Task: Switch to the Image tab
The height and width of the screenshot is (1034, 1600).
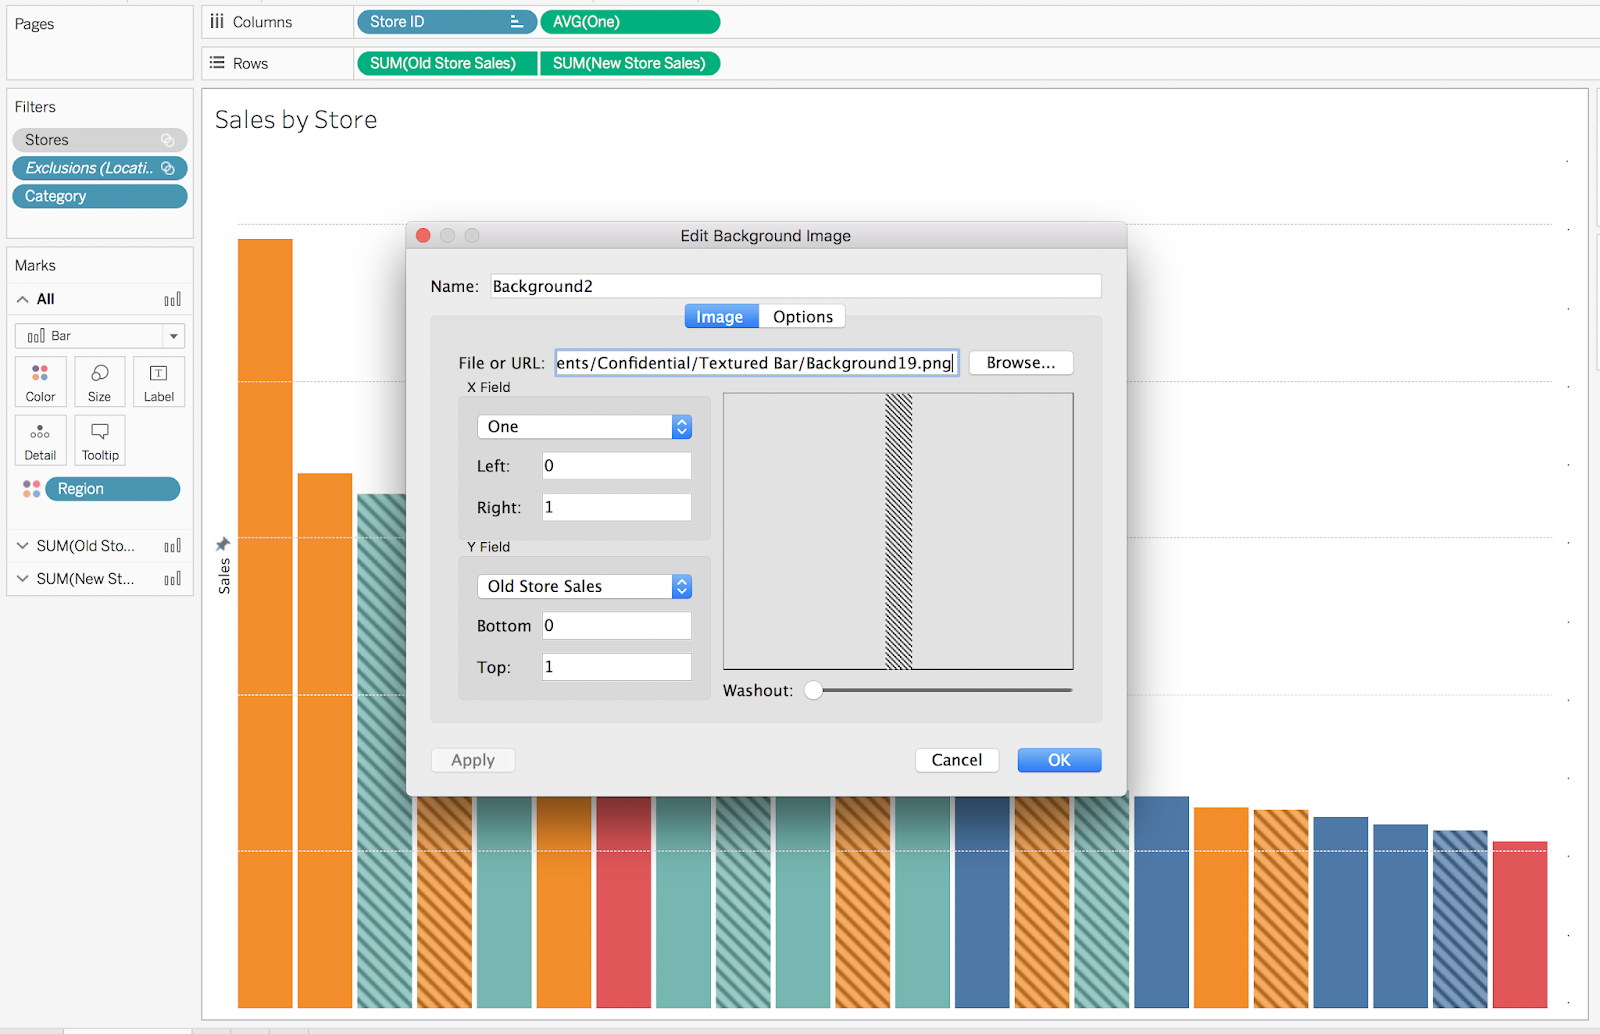Action: pyautogui.click(x=721, y=316)
